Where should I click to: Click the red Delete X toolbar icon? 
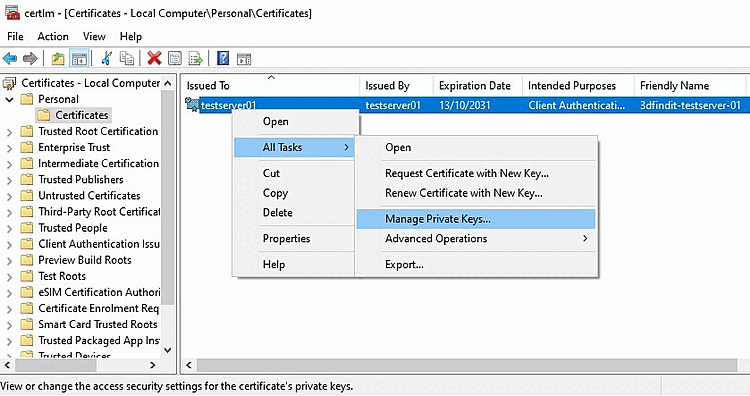tap(154, 59)
